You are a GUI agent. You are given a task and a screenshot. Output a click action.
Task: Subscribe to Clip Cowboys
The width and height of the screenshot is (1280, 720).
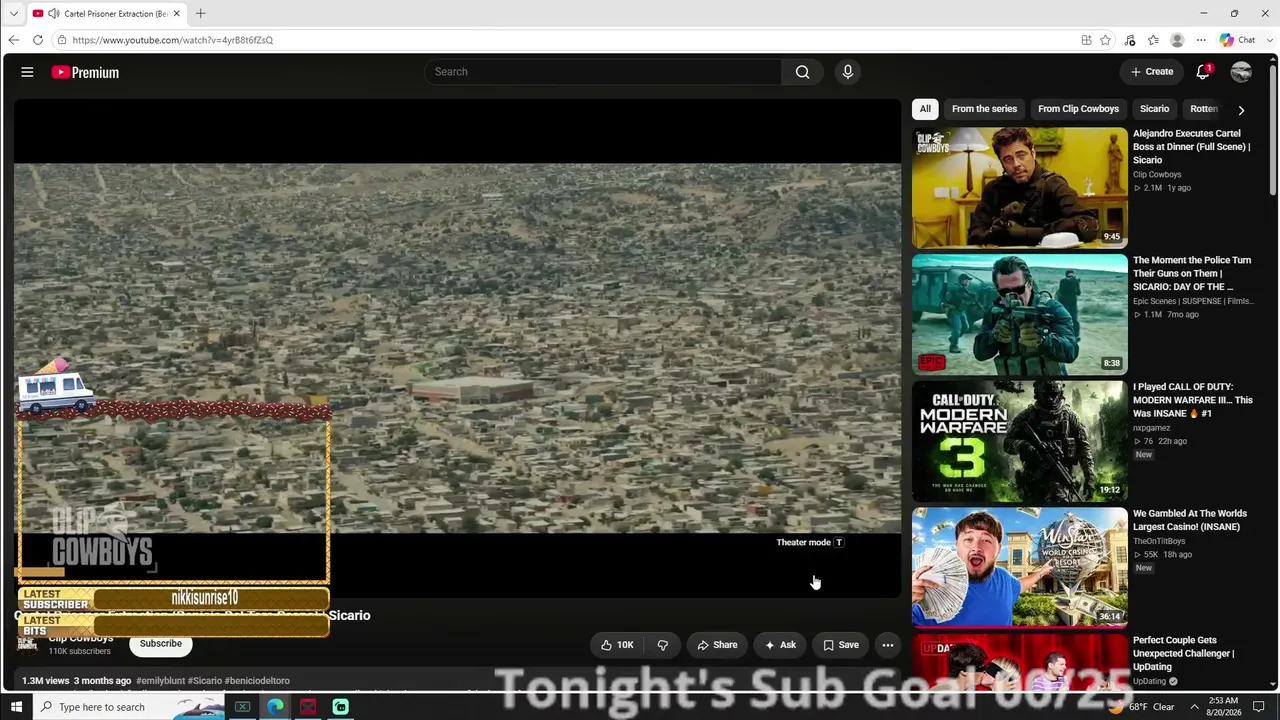(160, 643)
